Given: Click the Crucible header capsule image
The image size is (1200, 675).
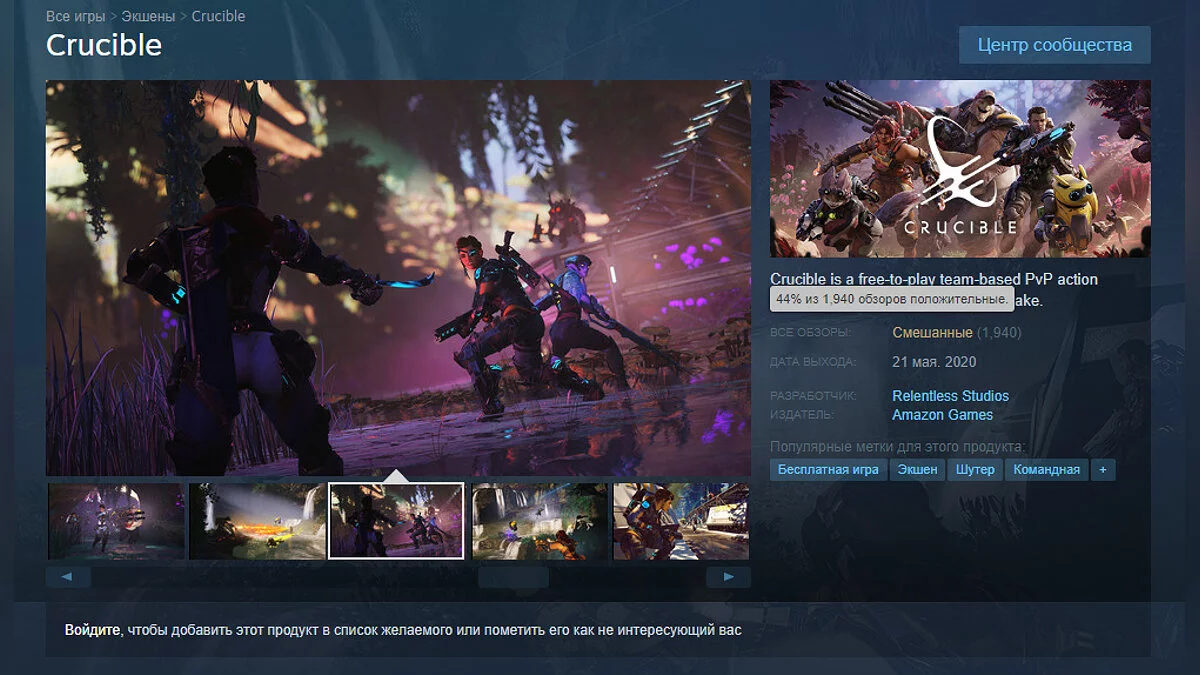Looking at the screenshot, I should coord(960,169).
